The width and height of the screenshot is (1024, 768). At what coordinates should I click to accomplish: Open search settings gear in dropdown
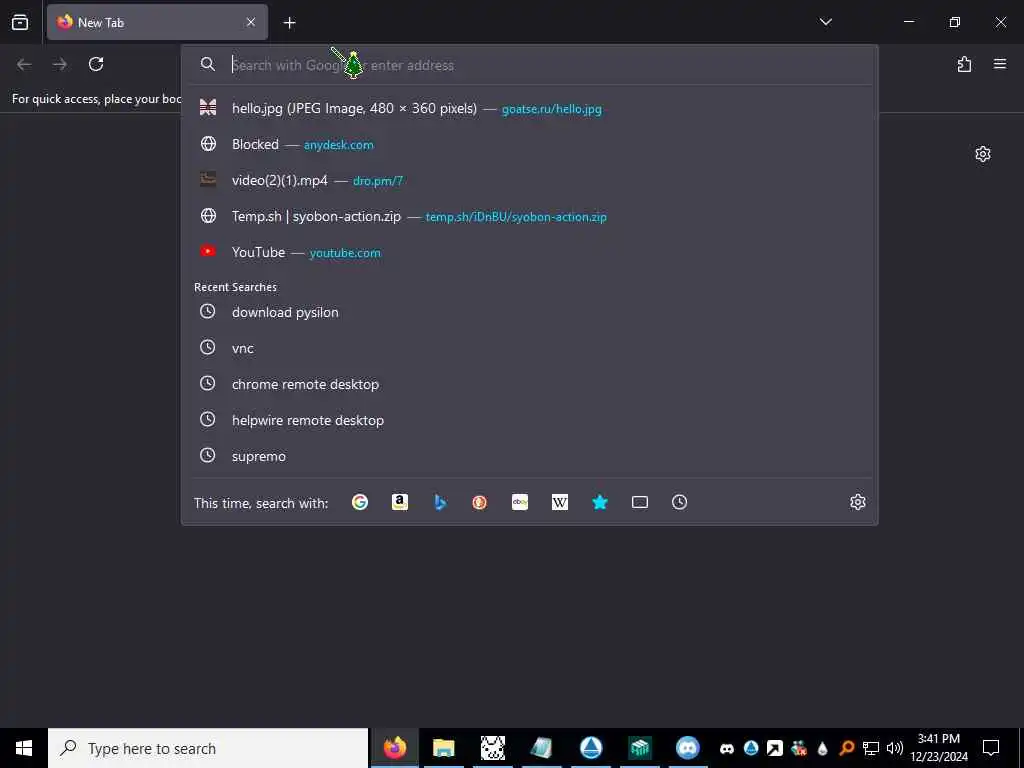(x=857, y=502)
